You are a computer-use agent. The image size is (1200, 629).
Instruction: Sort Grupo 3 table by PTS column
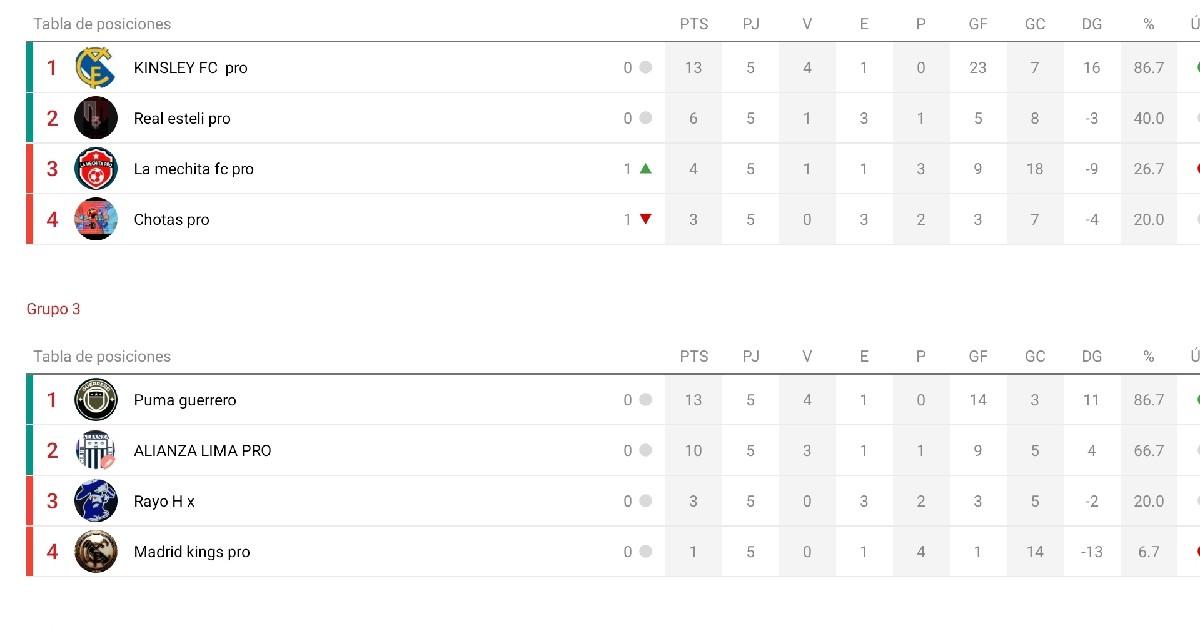(x=693, y=356)
